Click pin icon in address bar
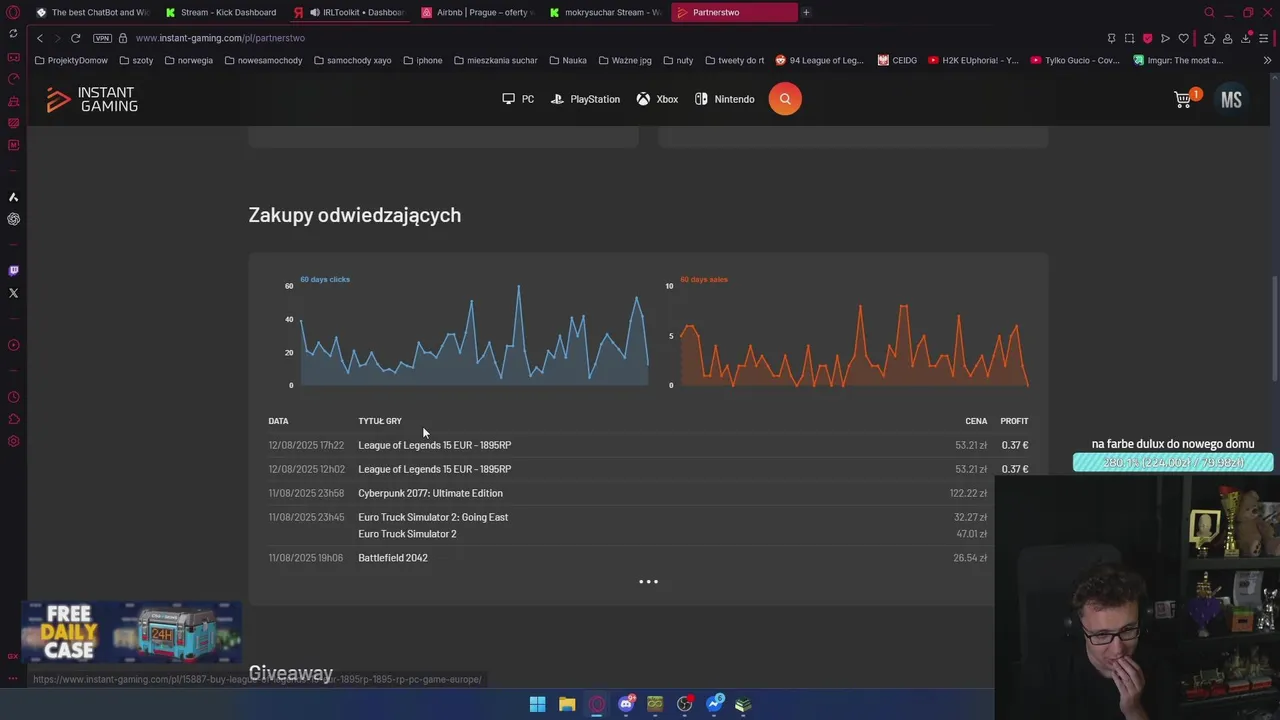 pyautogui.click(x=1111, y=38)
